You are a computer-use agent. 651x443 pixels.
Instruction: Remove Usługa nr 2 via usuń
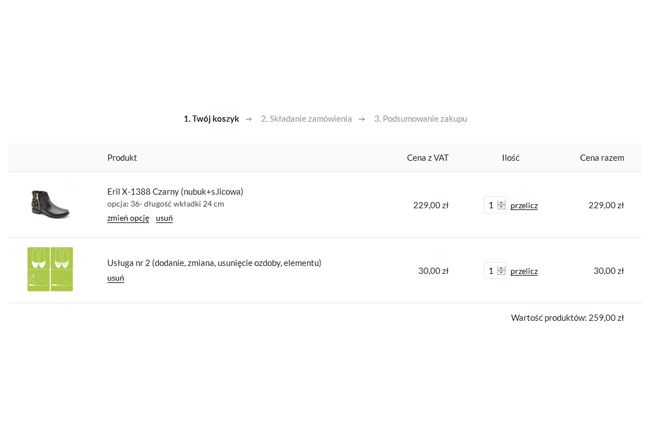115,278
